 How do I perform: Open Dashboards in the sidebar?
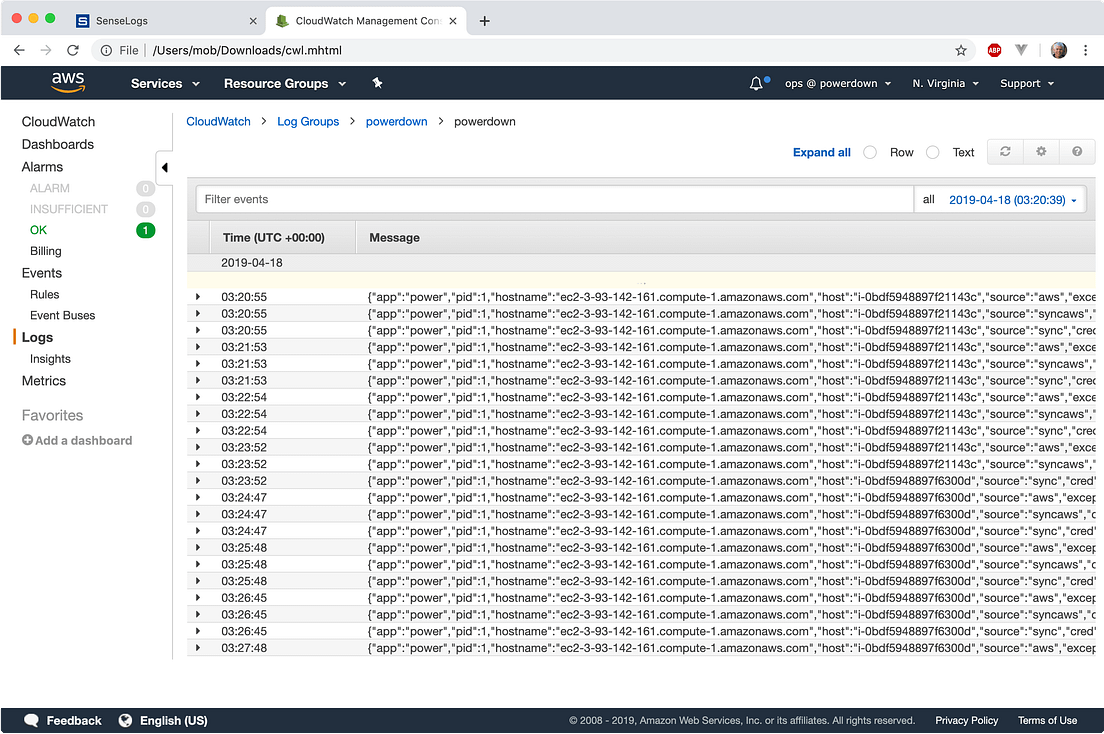[x=58, y=144]
